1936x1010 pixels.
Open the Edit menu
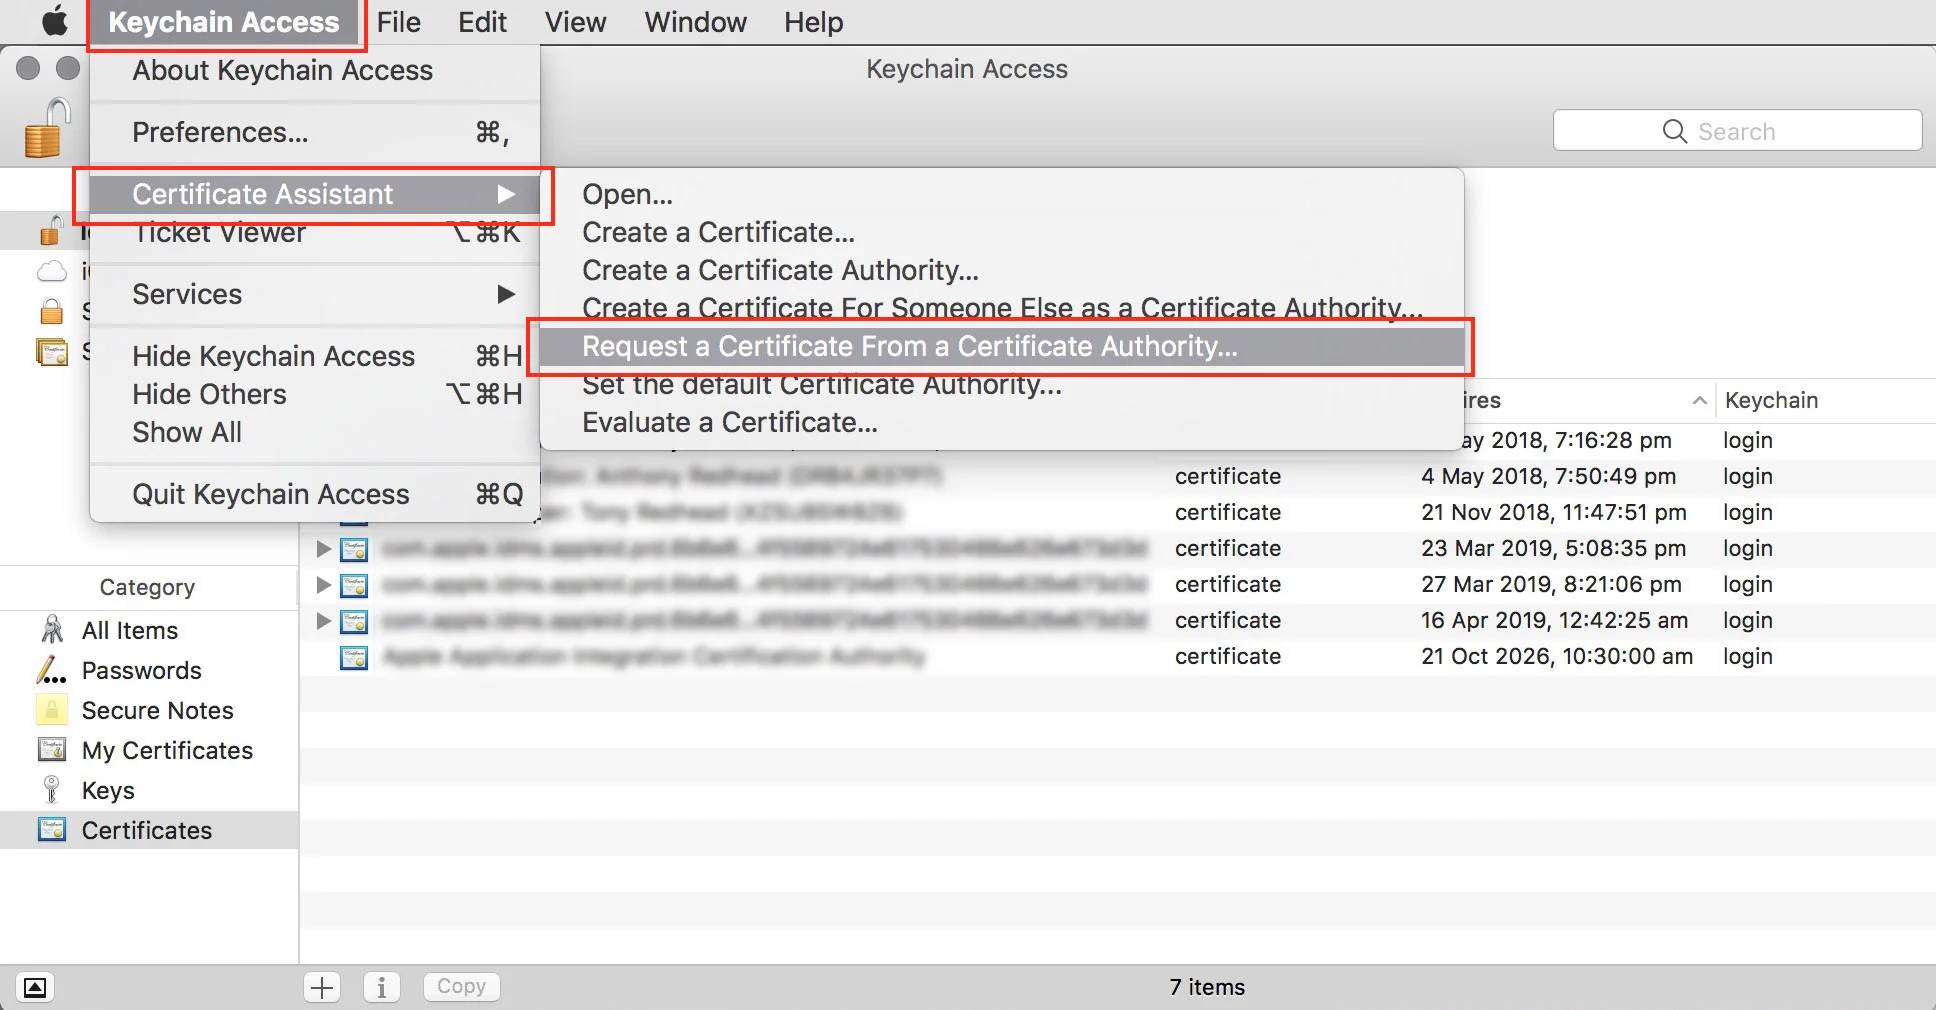pos(483,22)
